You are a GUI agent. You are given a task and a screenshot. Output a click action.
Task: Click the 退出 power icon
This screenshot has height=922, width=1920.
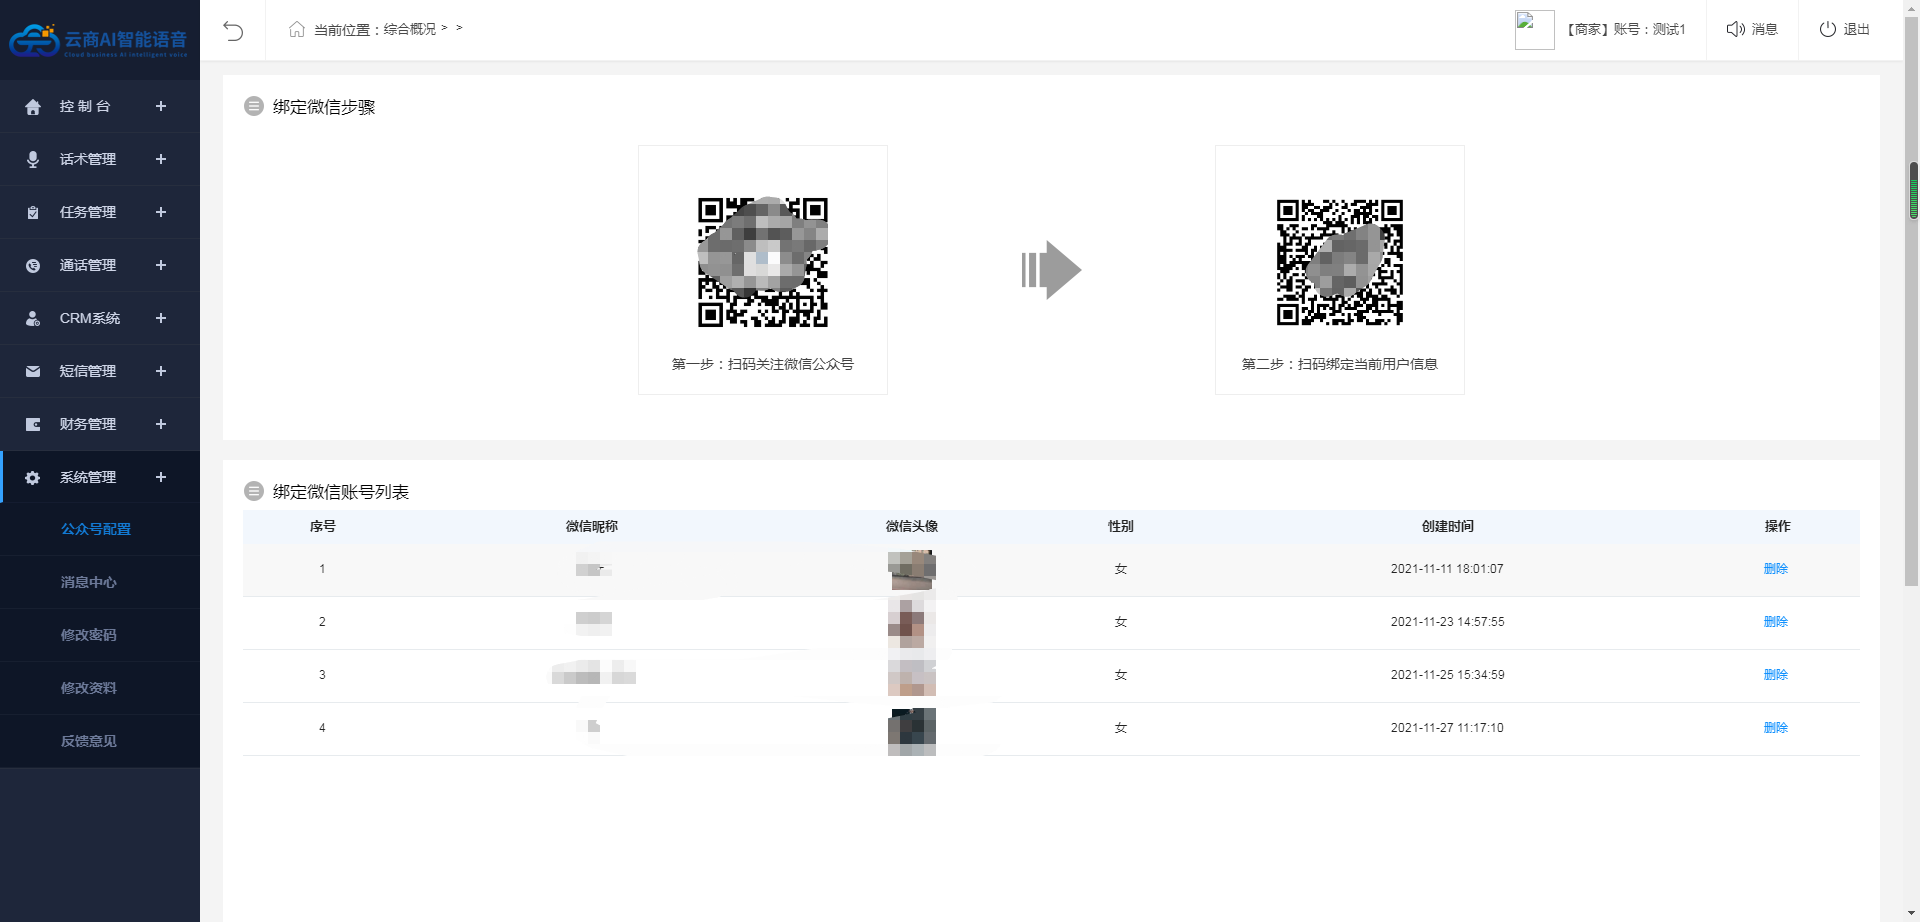(x=1827, y=30)
